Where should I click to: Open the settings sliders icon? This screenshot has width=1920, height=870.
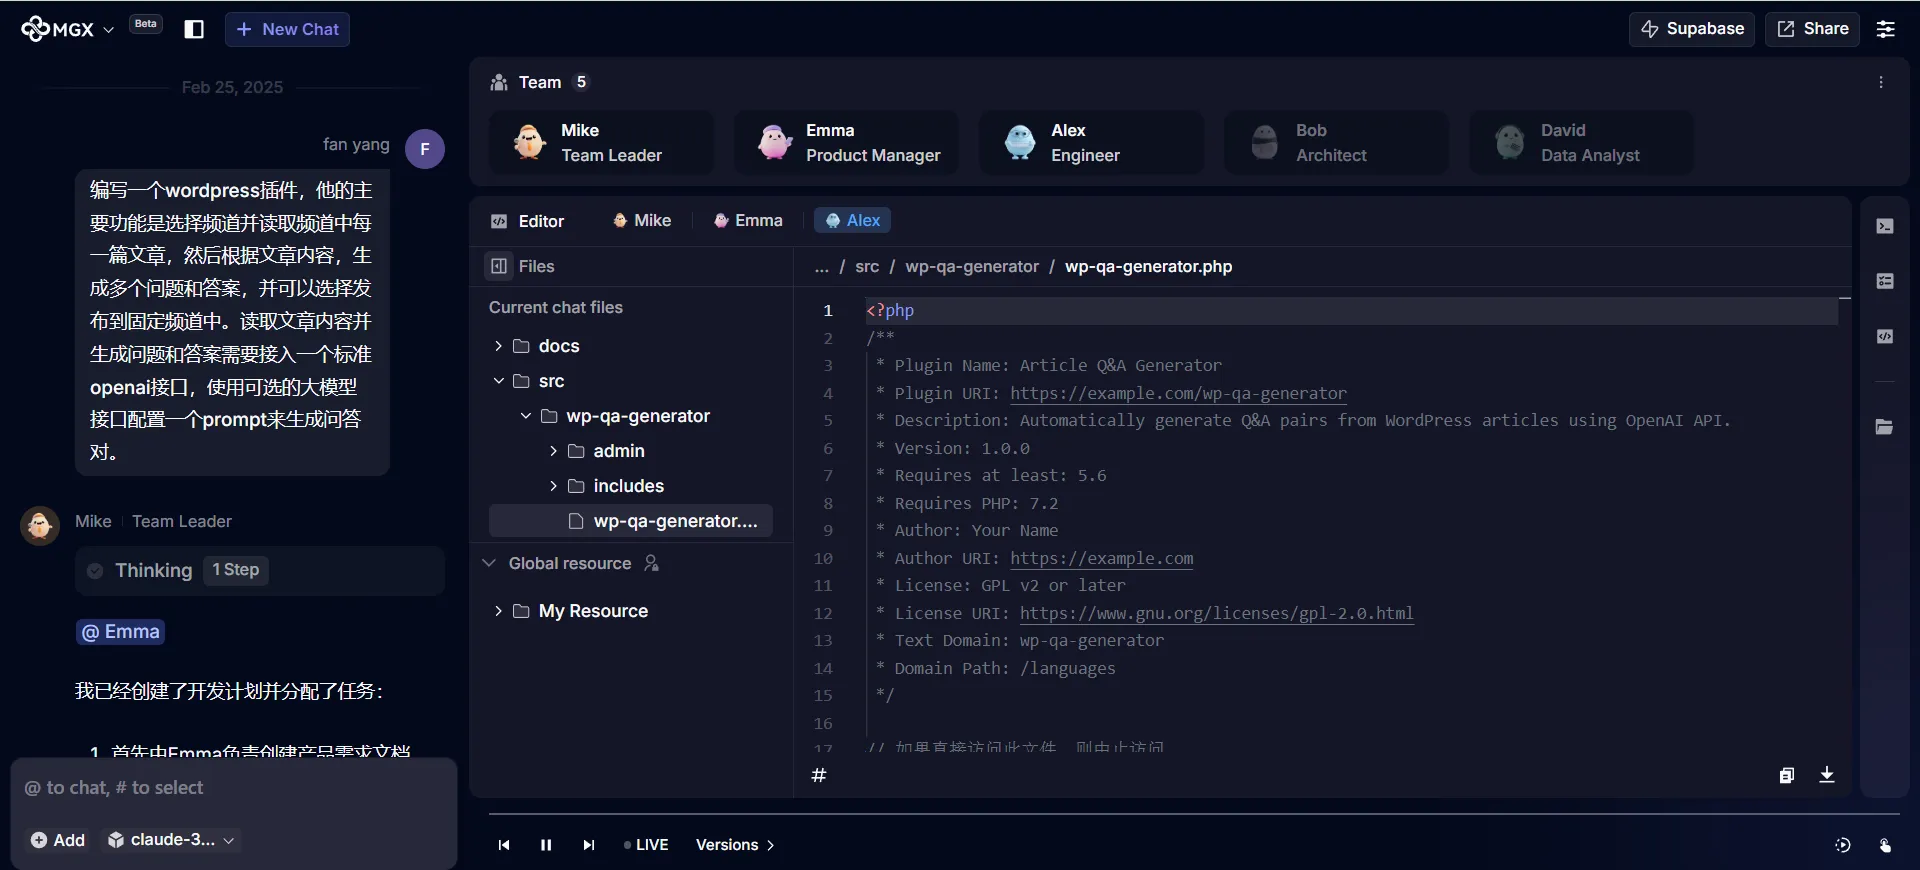pyautogui.click(x=1885, y=29)
